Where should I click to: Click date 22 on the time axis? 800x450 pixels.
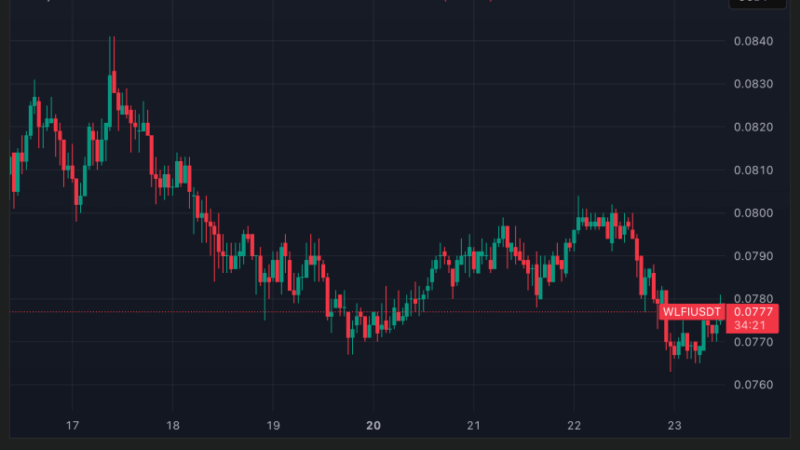[x=573, y=425]
